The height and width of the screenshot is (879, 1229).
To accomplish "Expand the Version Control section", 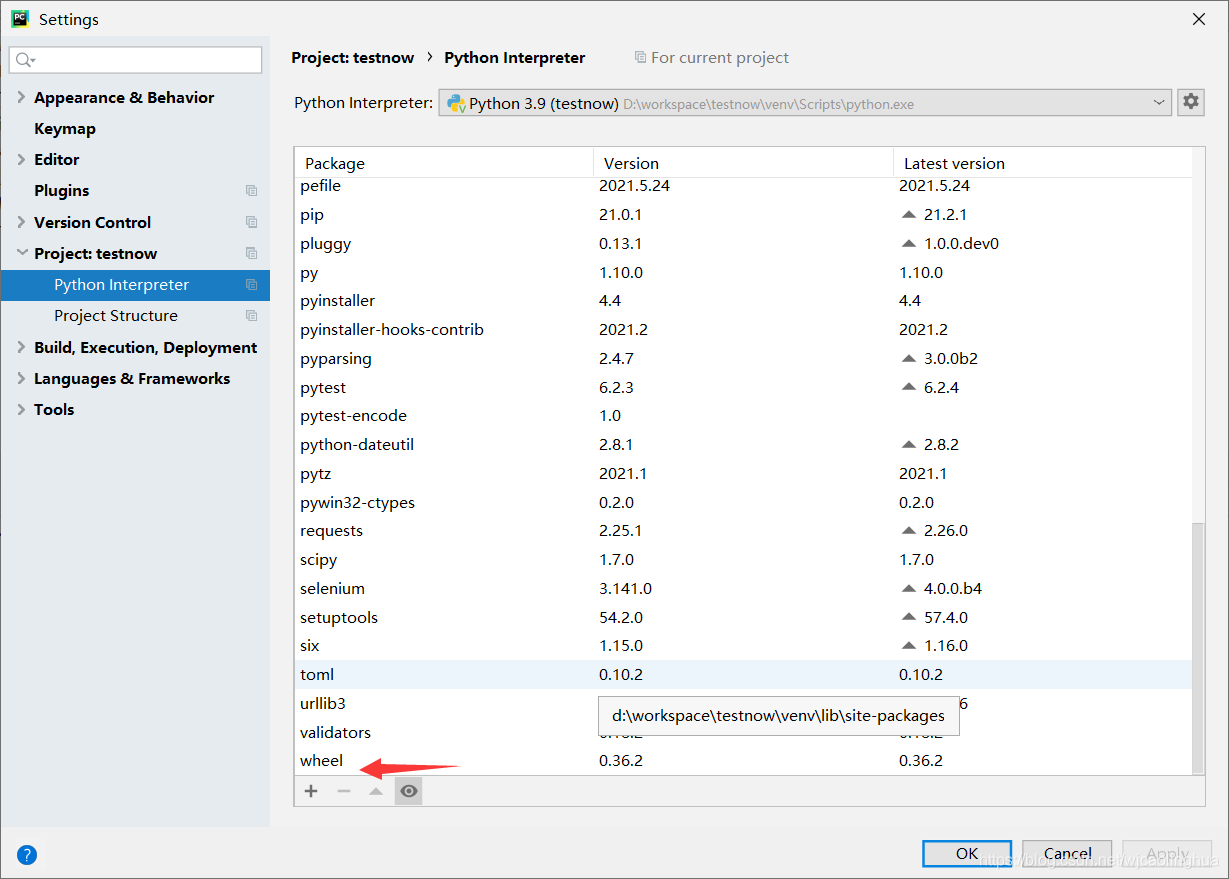I will point(21,222).
